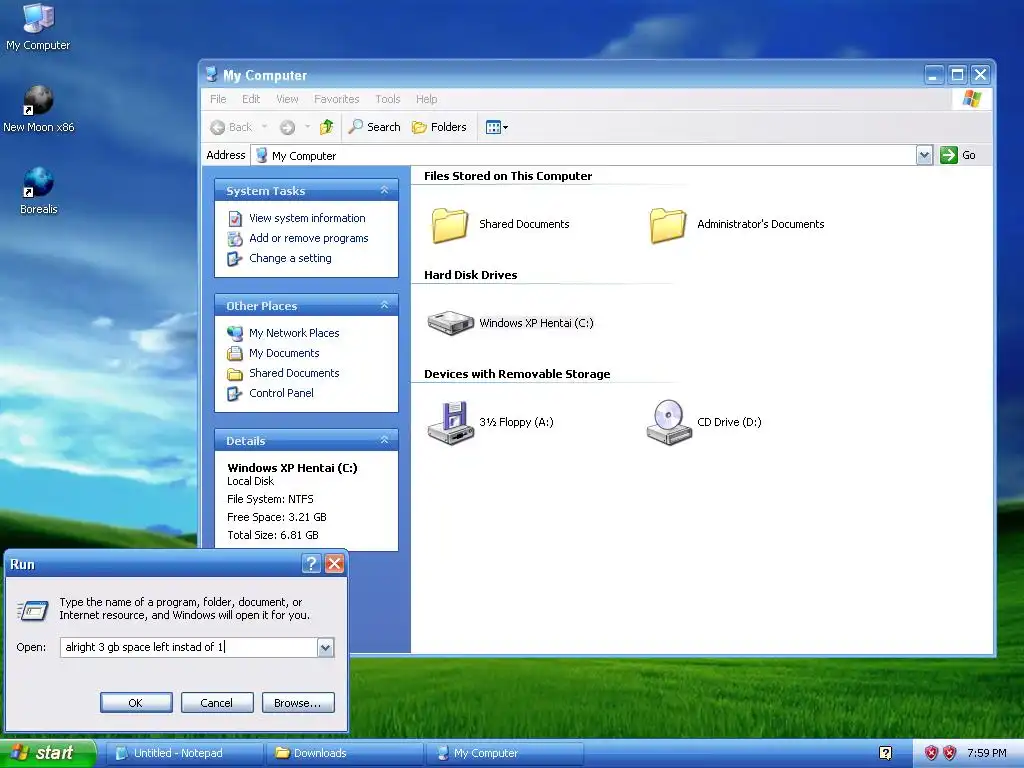Click Cancel in the Run dialog

[x=217, y=703]
